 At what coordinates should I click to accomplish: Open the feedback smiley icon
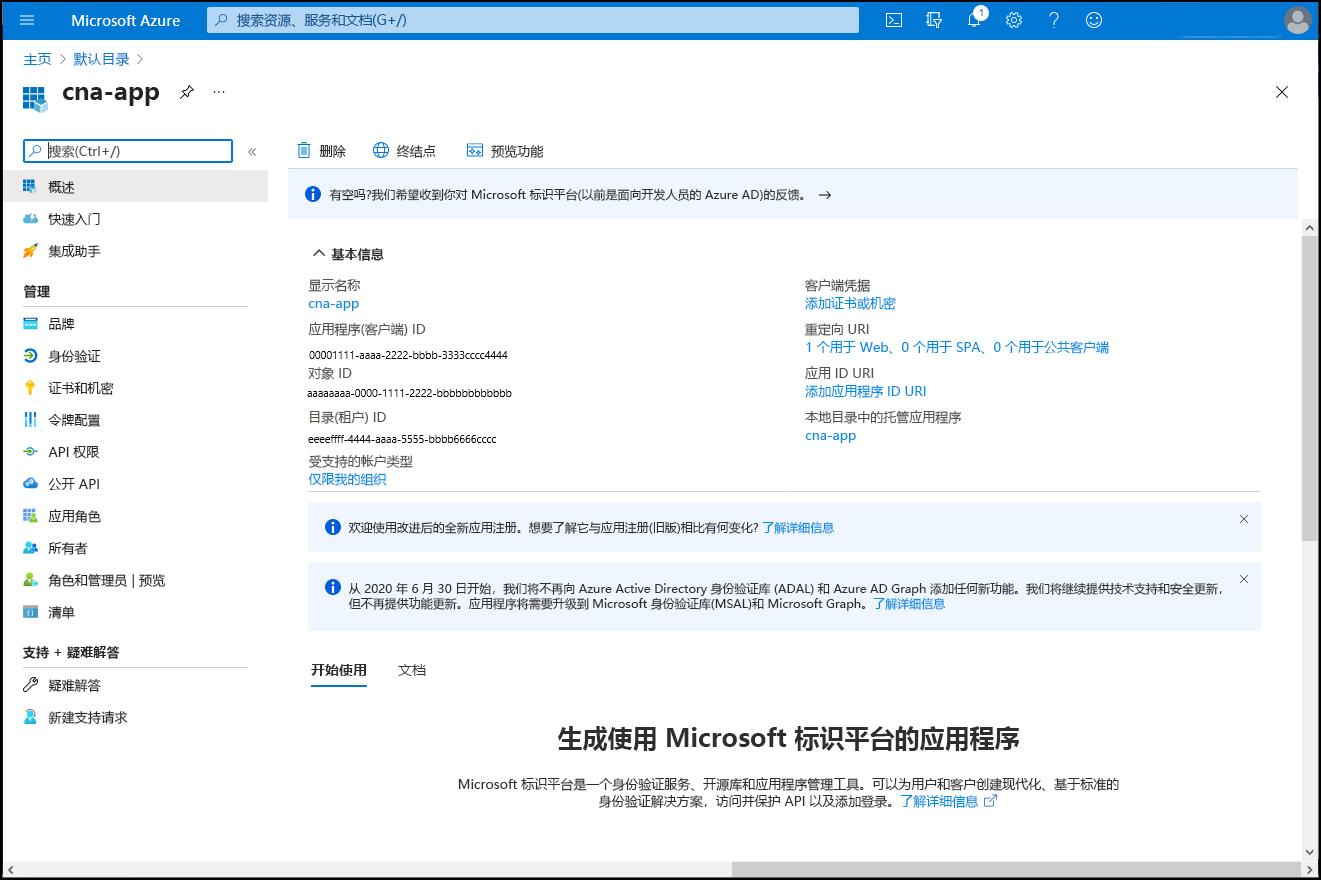click(x=1094, y=20)
